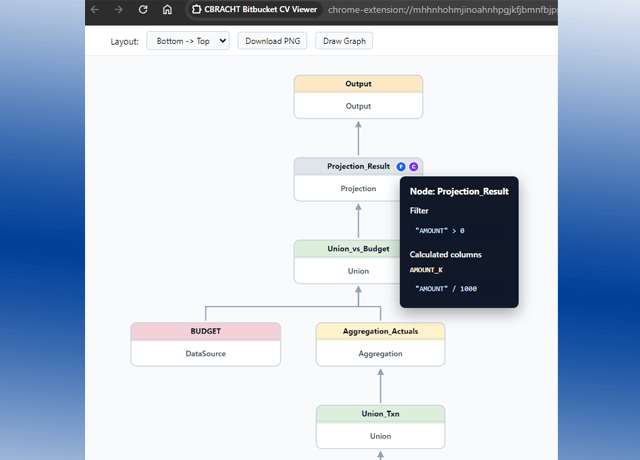Click the extension puzzle icon in address bar
The image size is (640, 460).
pos(197,9)
